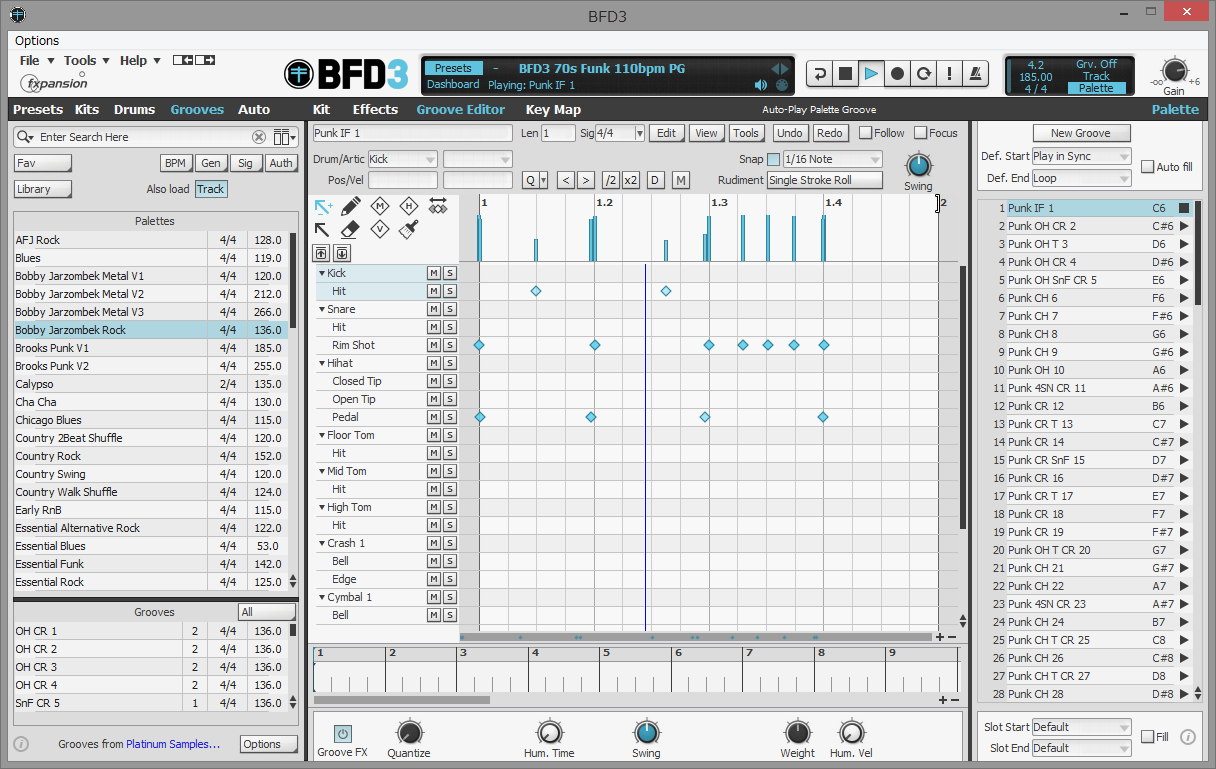1216x769 pixels.
Task: Enable the Focus checkbox
Action: pyautogui.click(x=920, y=133)
